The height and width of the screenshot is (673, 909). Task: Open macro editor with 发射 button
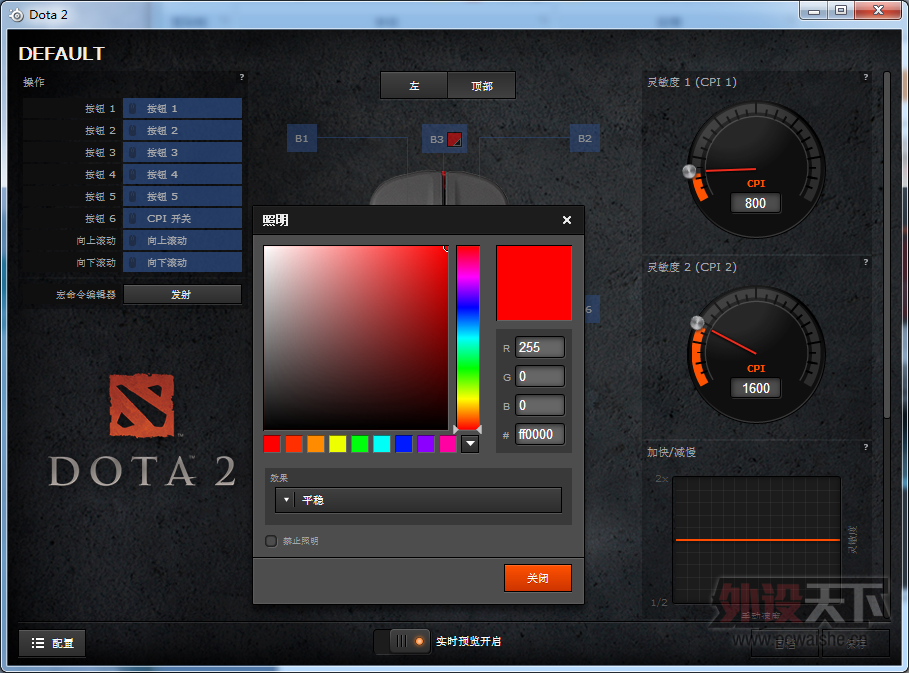(182, 294)
